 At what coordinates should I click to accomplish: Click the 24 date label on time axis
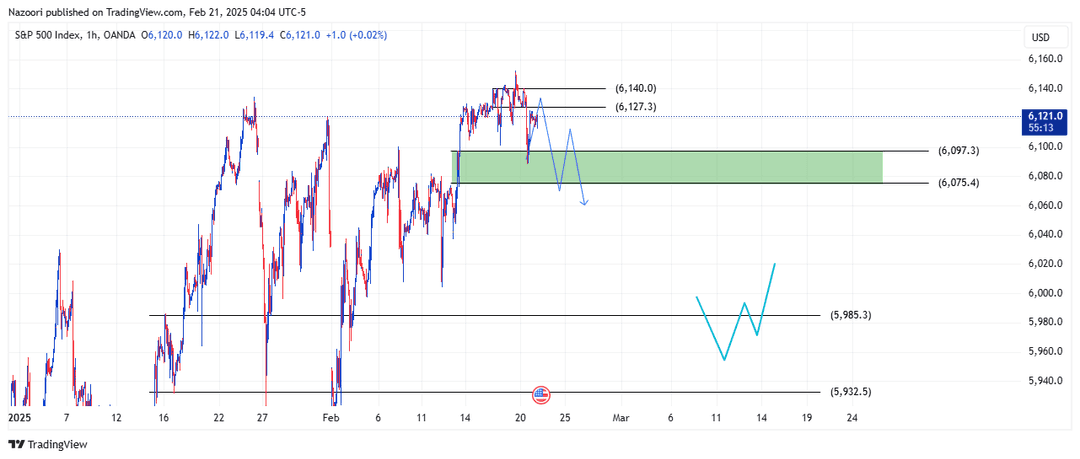click(852, 418)
